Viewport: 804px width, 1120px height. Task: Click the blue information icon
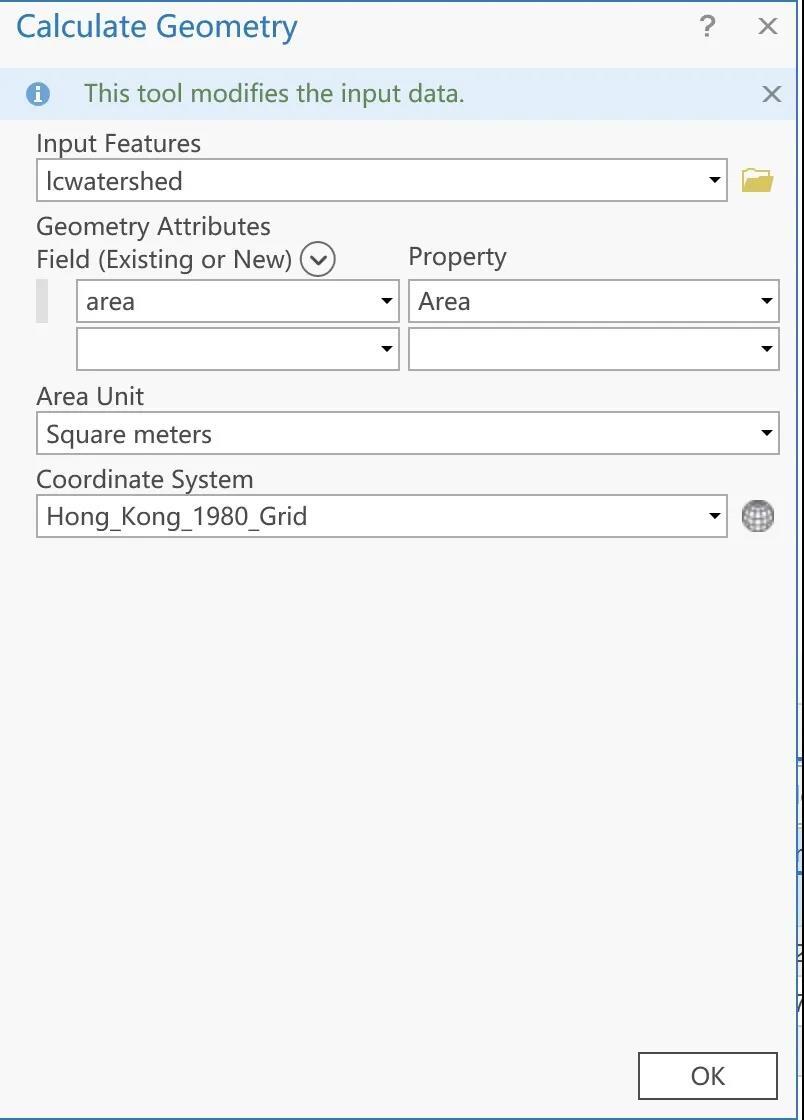coord(38,94)
